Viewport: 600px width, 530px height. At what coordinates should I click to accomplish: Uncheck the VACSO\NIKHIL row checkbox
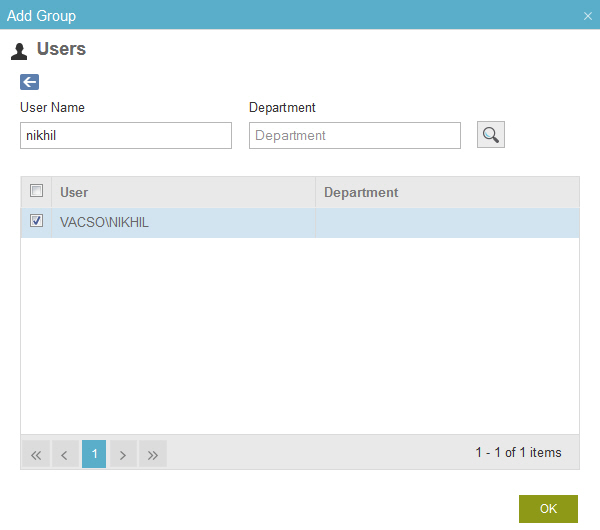[x=36, y=221]
